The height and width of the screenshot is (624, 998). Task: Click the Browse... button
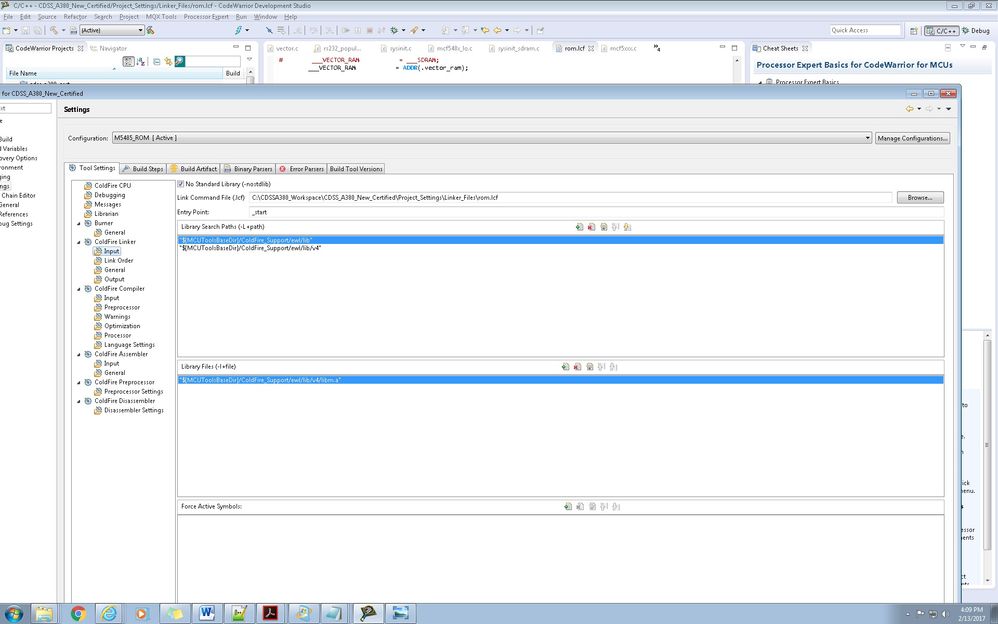[920, 198]
